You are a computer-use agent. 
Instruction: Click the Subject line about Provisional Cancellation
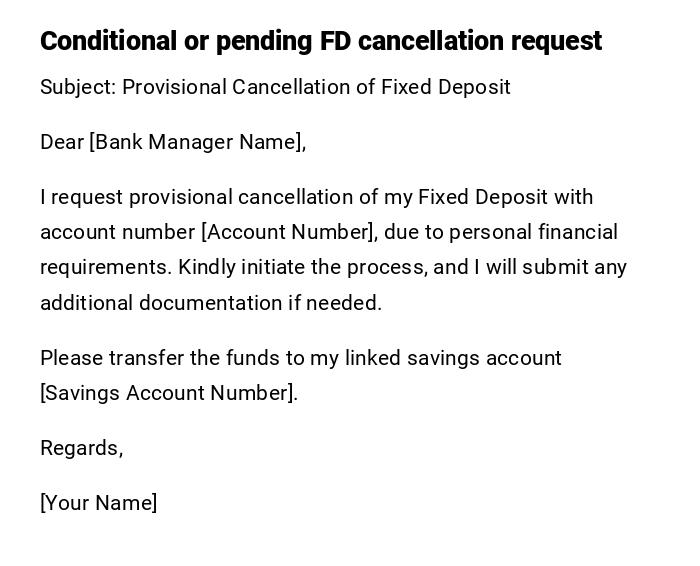(x=275, y=87)
